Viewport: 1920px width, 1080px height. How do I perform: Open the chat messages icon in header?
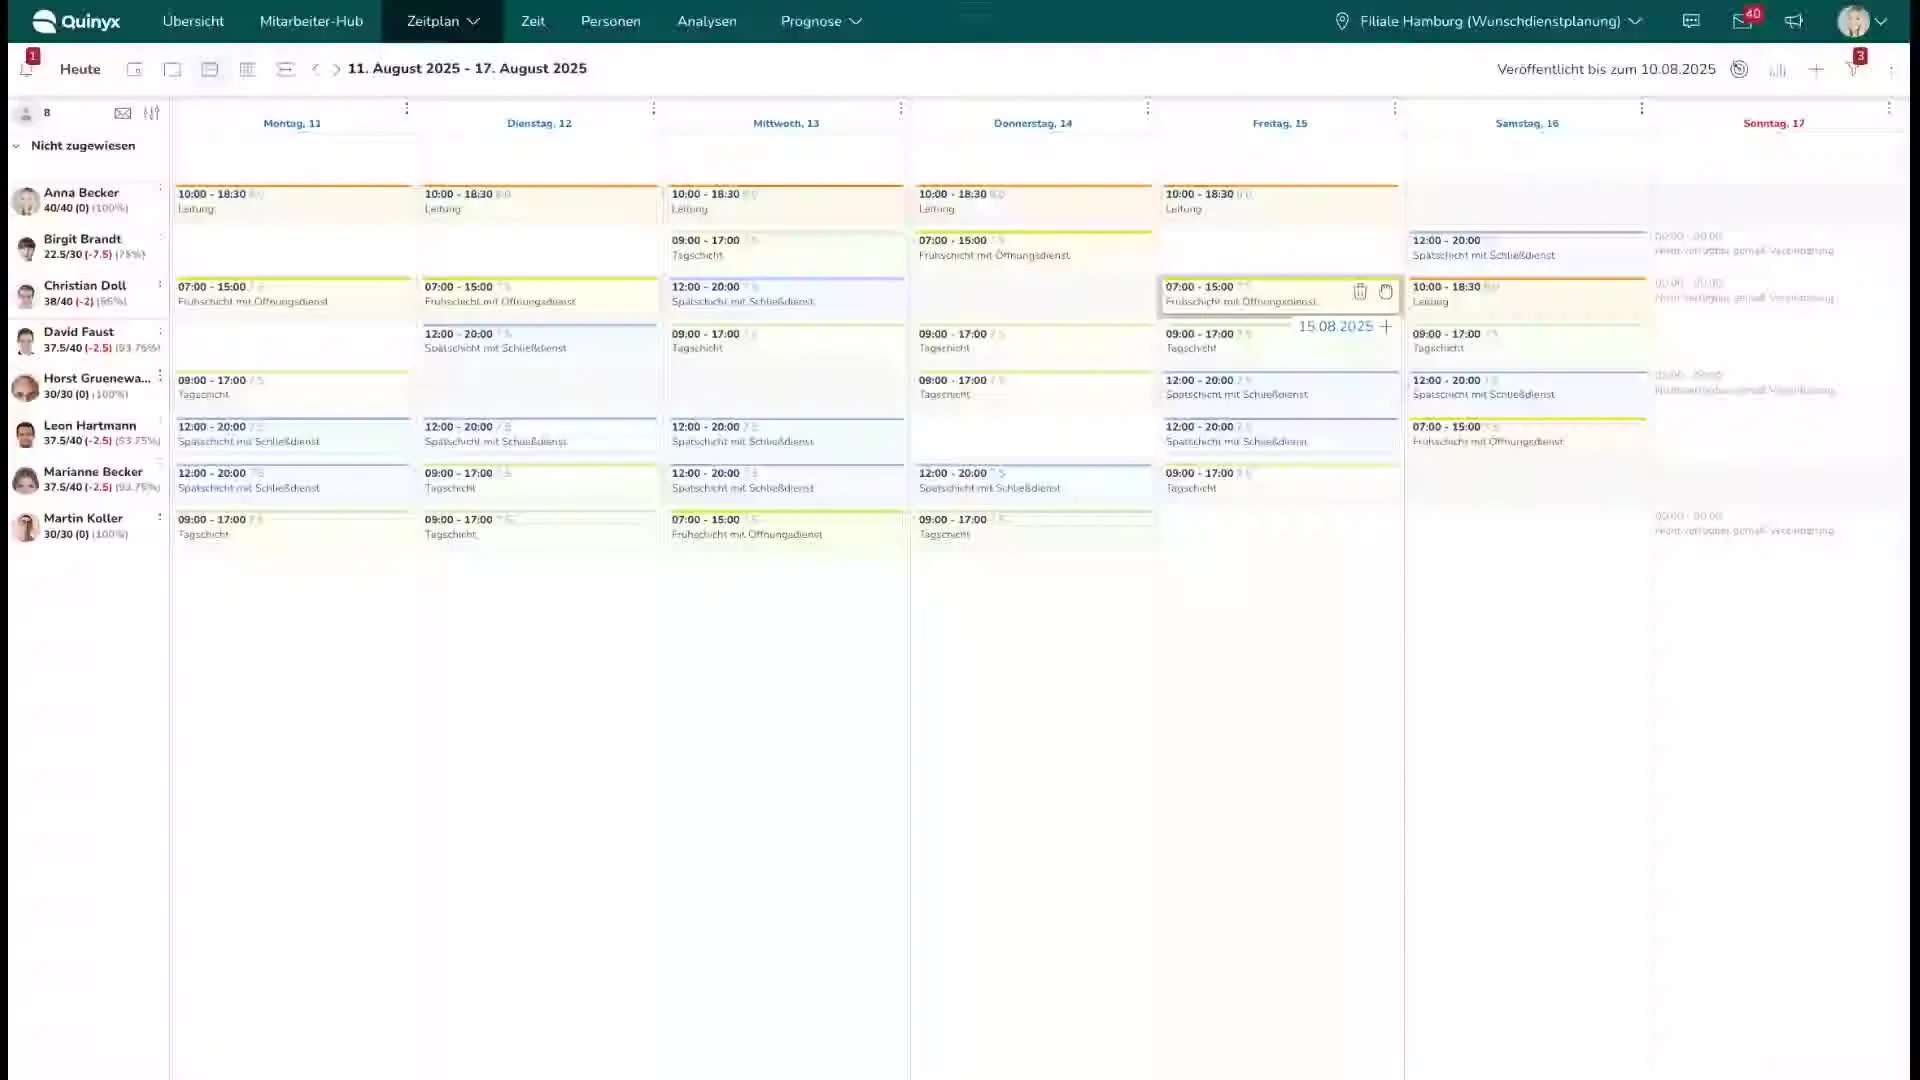(x=1691, y=21)
